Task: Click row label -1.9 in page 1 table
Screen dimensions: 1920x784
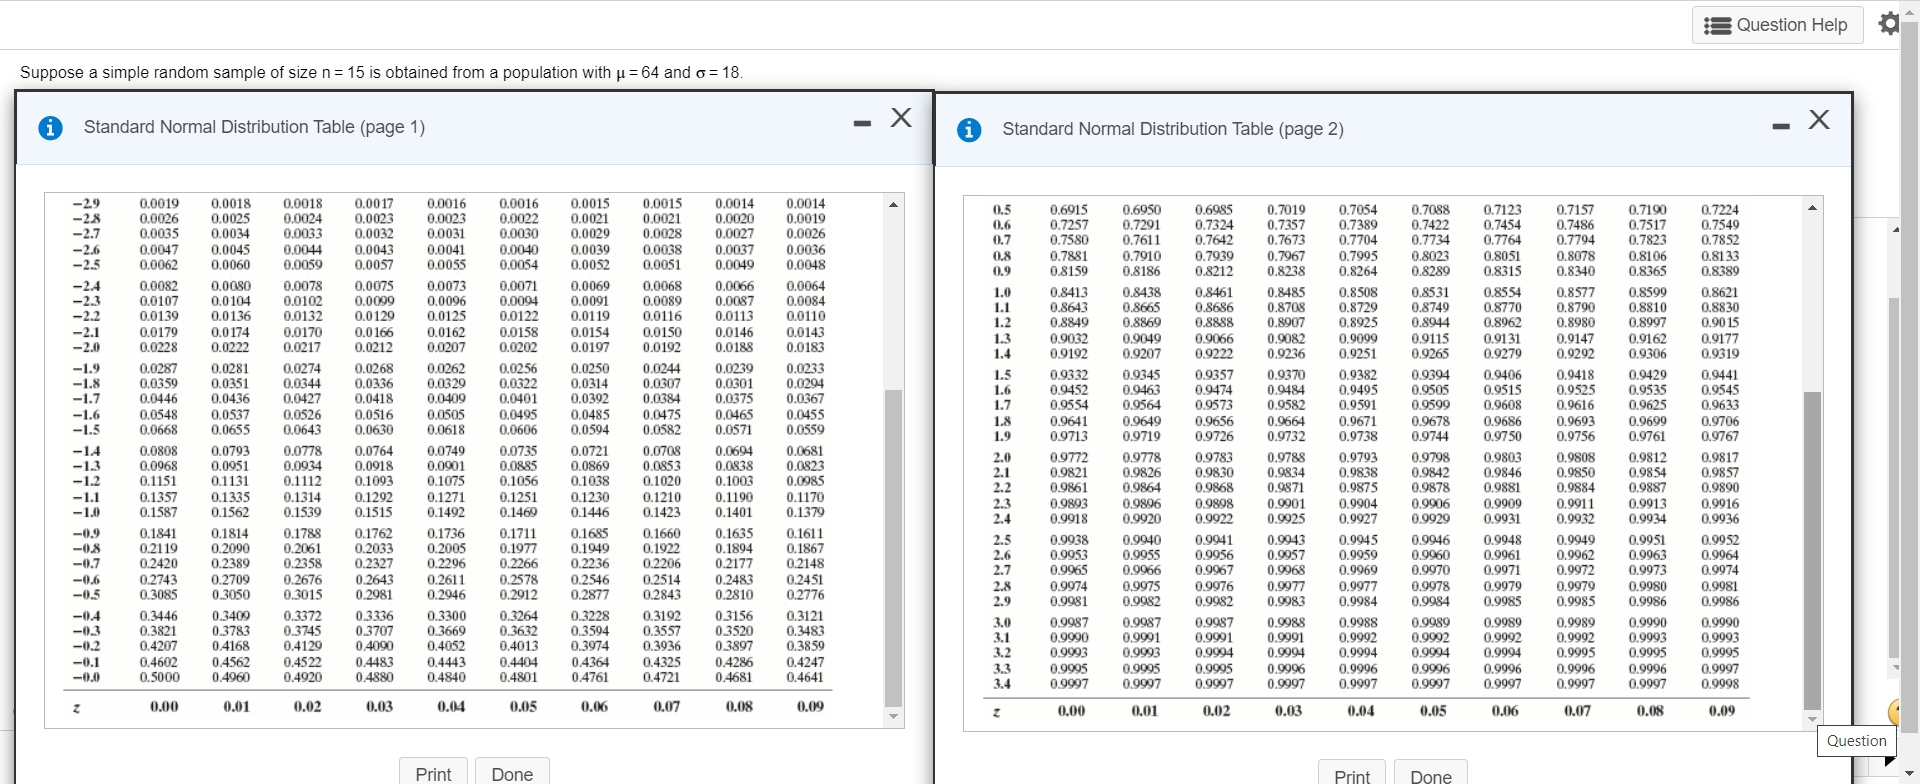Action: (86, 368)
